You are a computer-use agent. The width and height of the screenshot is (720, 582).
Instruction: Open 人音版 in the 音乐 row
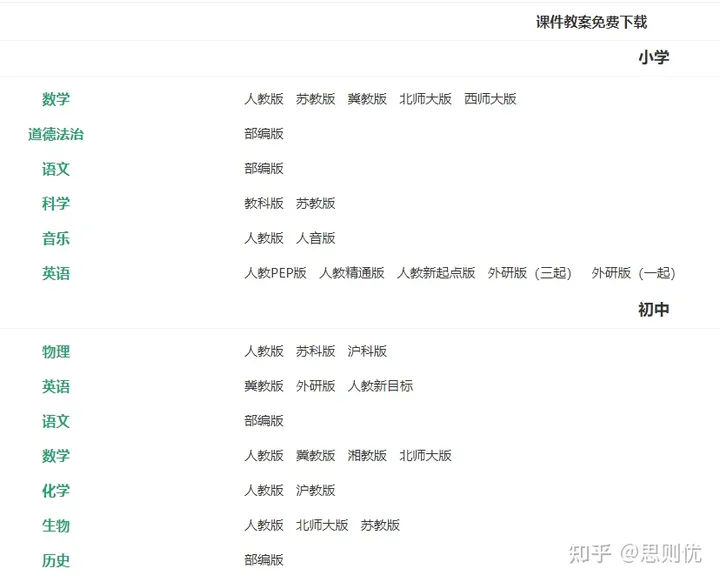[x=315, y=238]
